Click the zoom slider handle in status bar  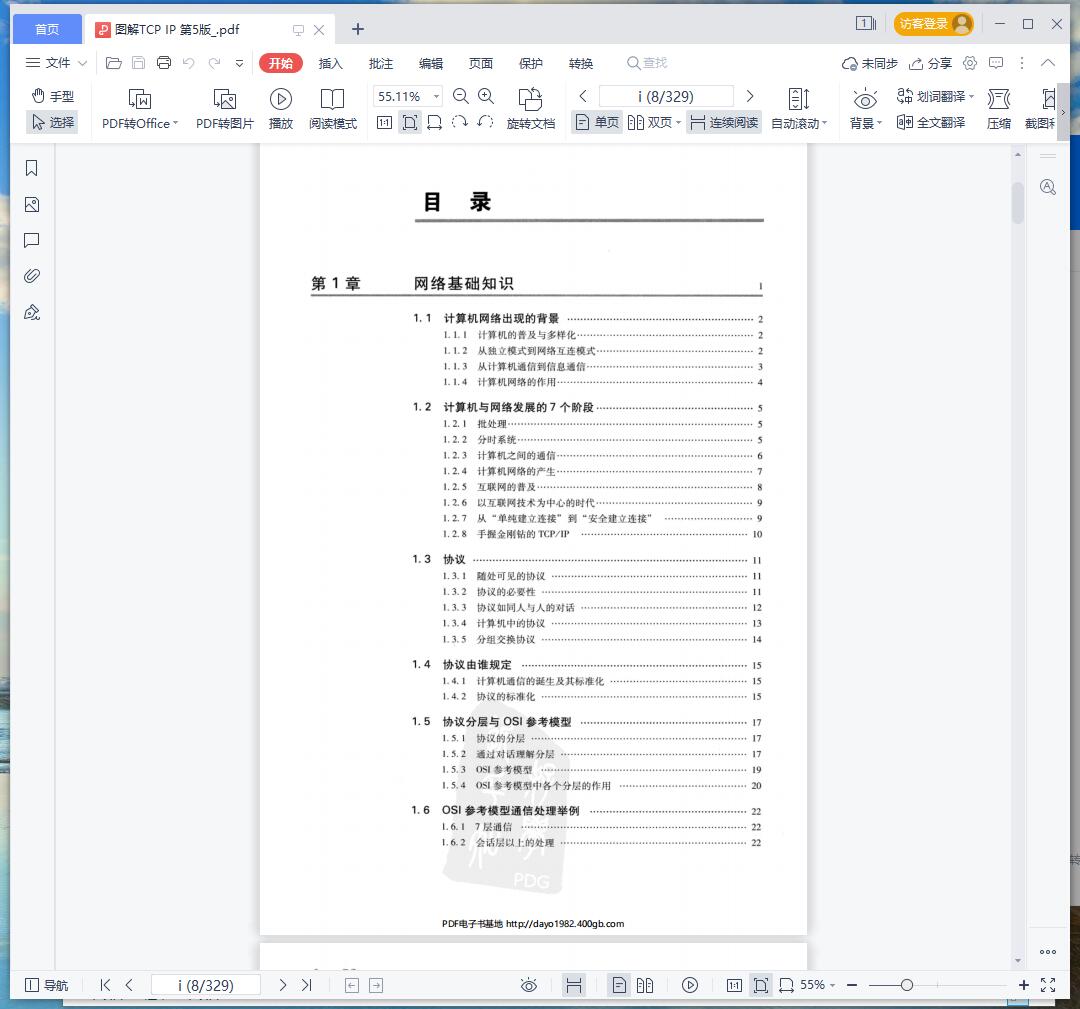[906, 985]
